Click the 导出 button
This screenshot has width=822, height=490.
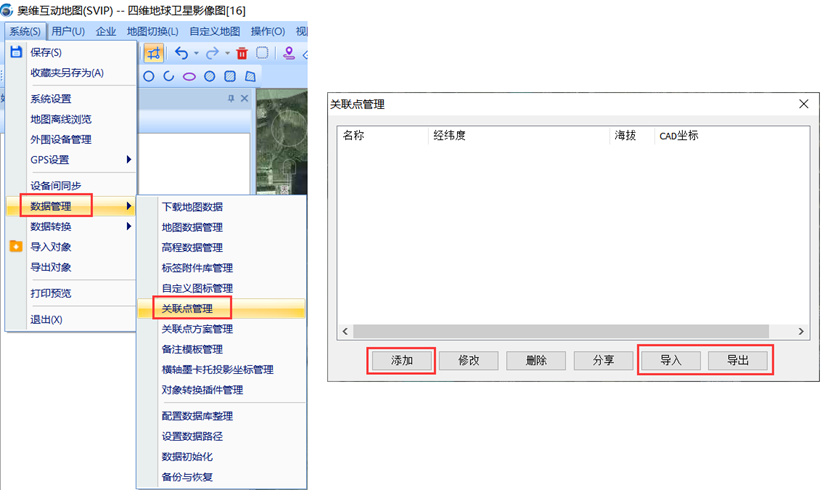click(x=737, y=361)
